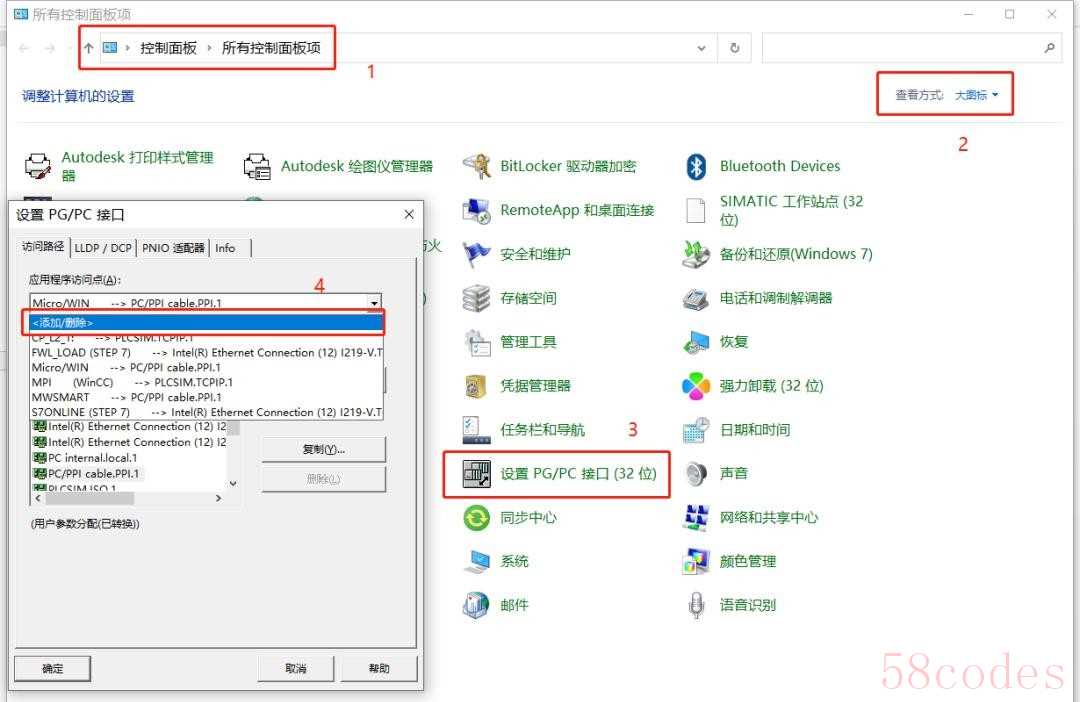Switch to the 访问路径 tab
The image size is (1080, 702).
point(43,247)
